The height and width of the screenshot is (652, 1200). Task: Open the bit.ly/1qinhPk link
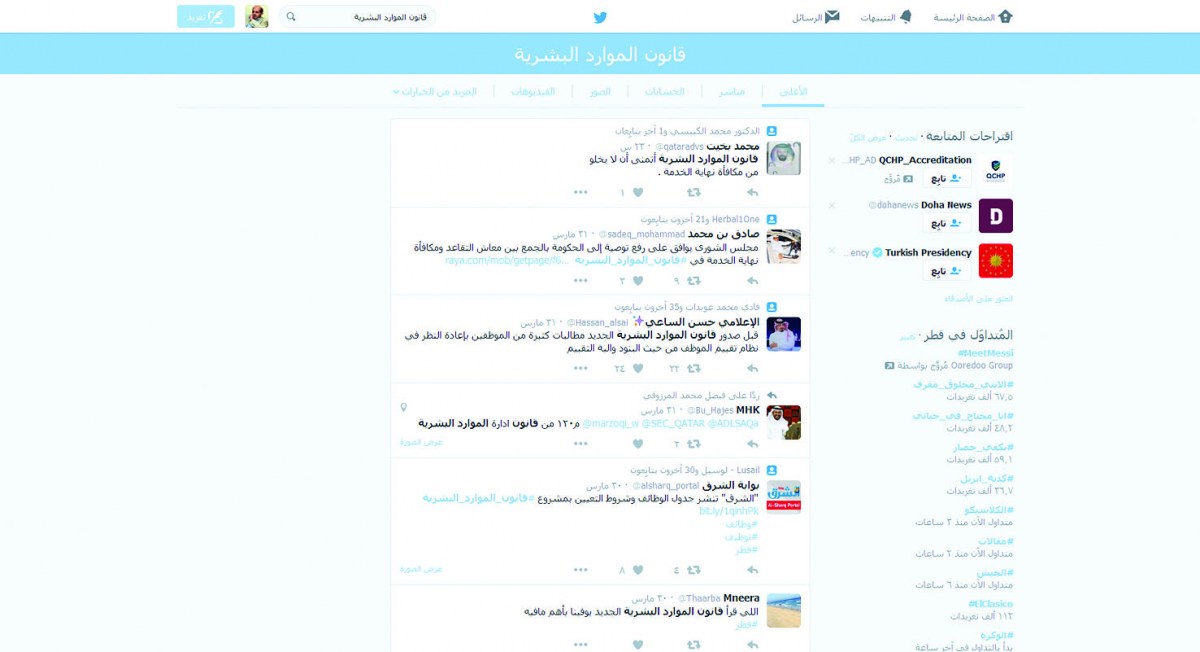pos(728,511)
